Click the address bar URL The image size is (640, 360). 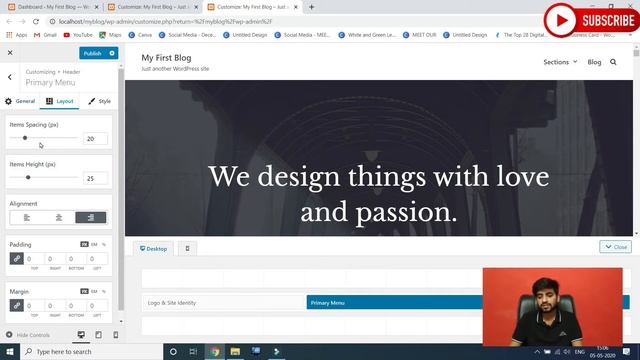pos(165,22)
